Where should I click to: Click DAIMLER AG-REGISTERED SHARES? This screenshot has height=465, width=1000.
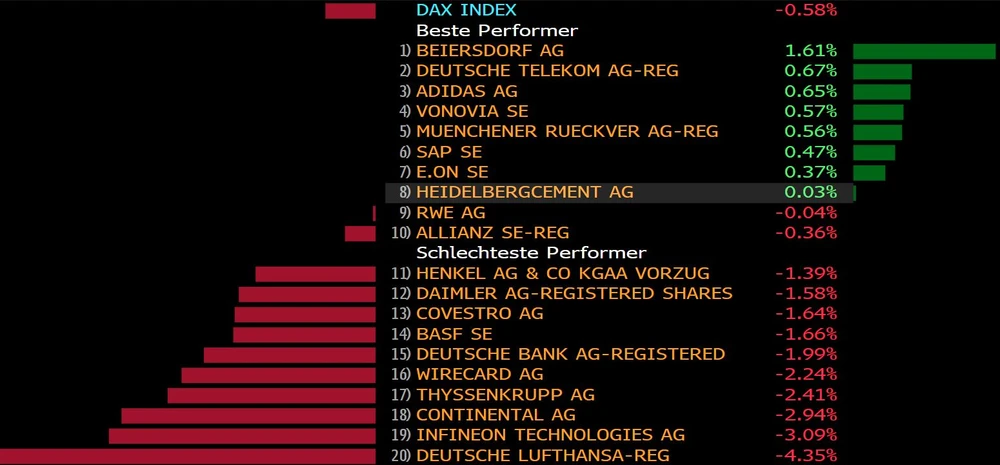(574, 293)
